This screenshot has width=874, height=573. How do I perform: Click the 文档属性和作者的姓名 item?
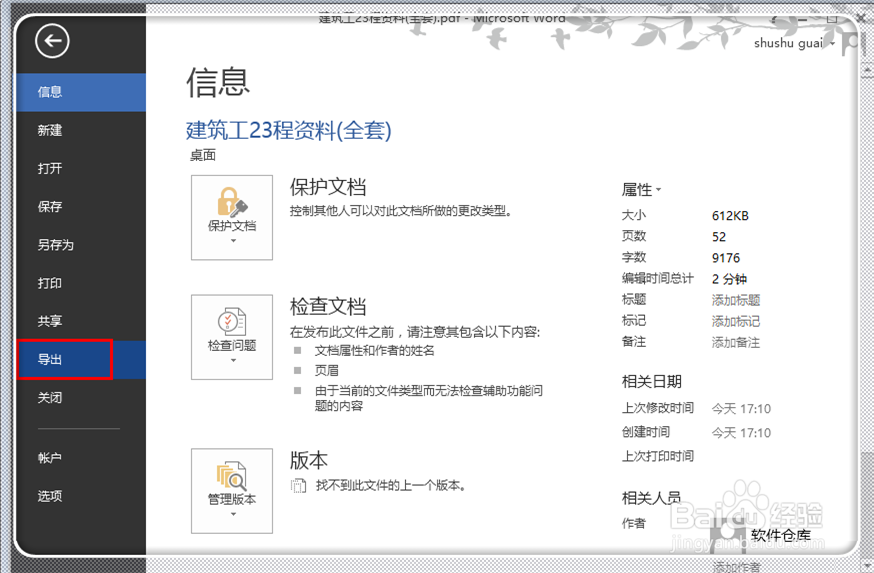pyautogui.click(x=375, y=351)
